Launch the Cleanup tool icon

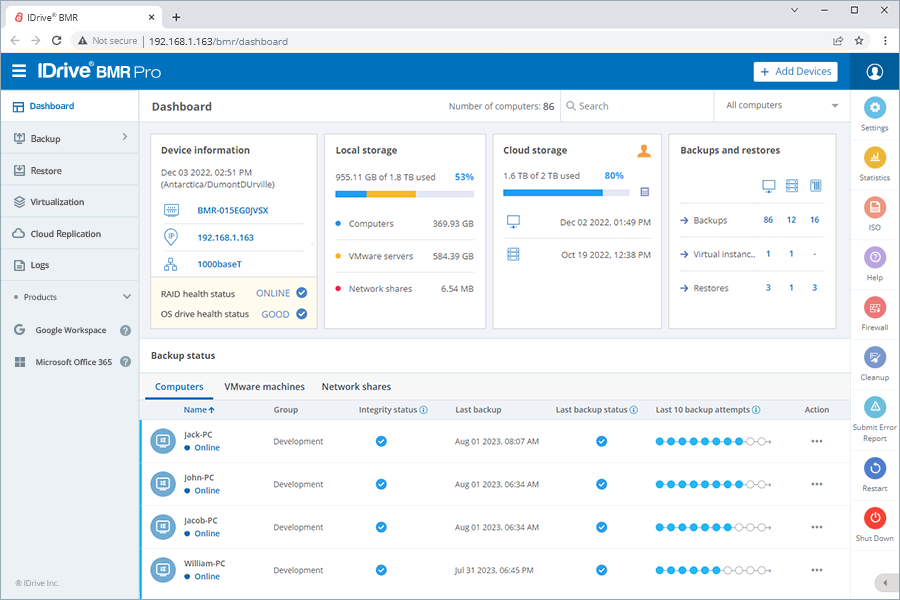(x=874, y=358)
